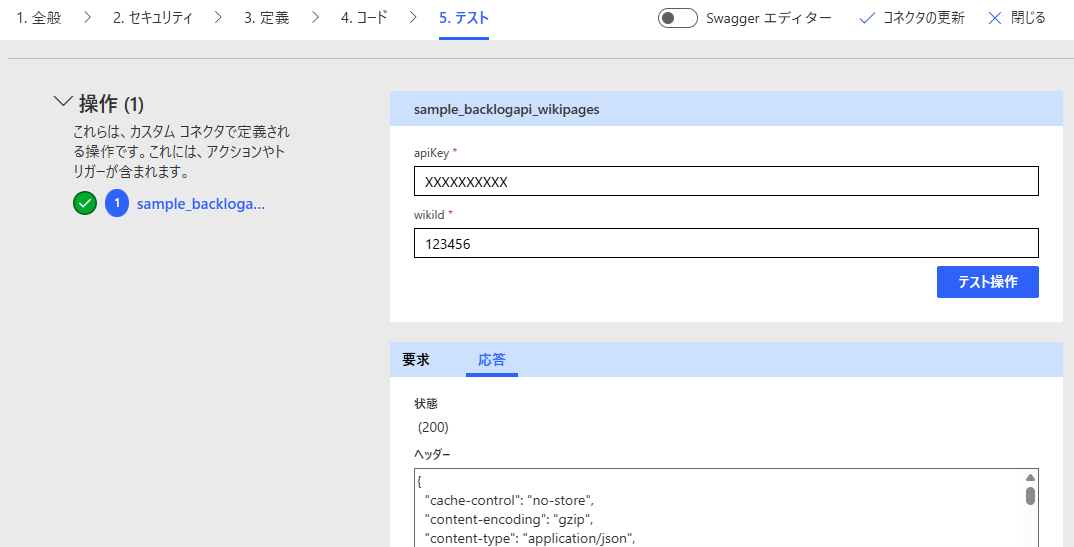The width and height of the screenshot is (1074, 547).
Task: Go to the 1. 全般 step
Action: point(38,18)
